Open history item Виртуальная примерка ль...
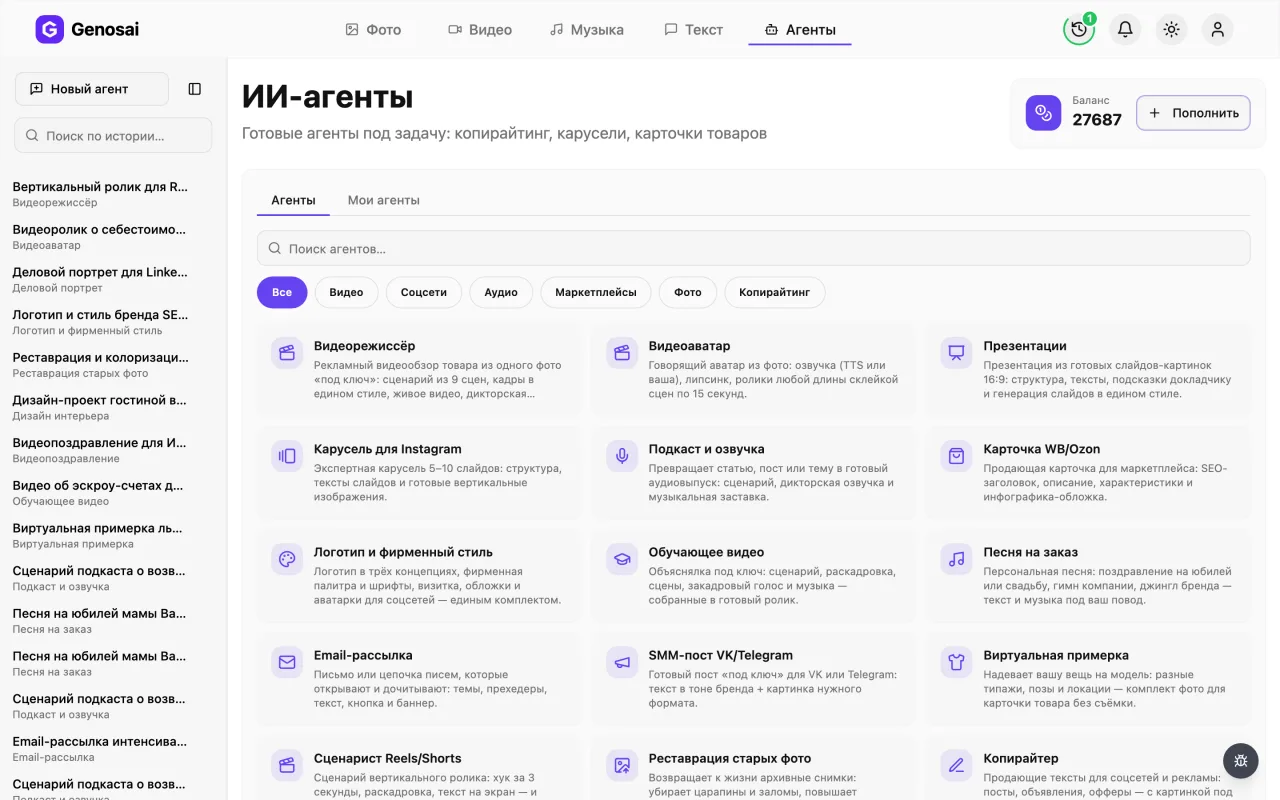 click(100, 535)
